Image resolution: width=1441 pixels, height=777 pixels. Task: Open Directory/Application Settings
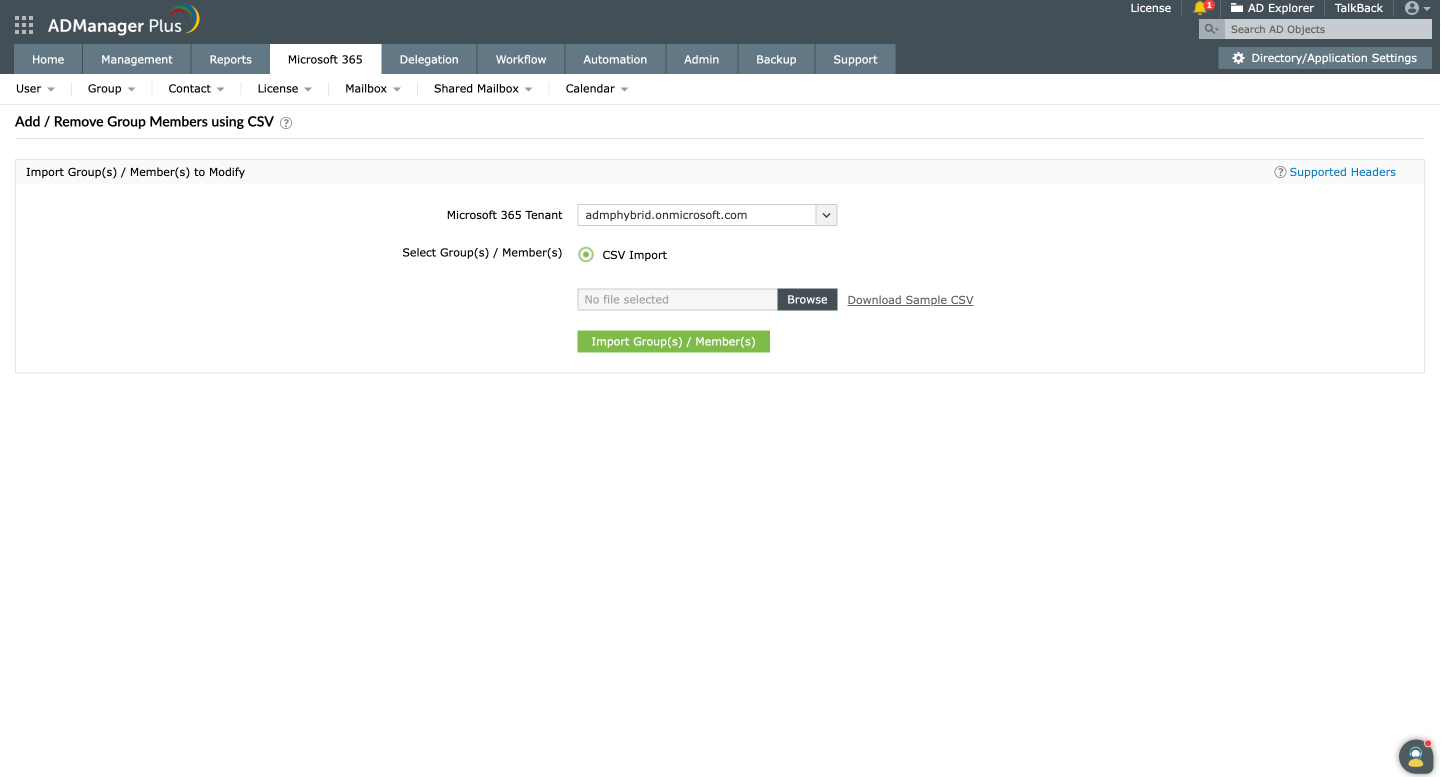point(1325,58)
